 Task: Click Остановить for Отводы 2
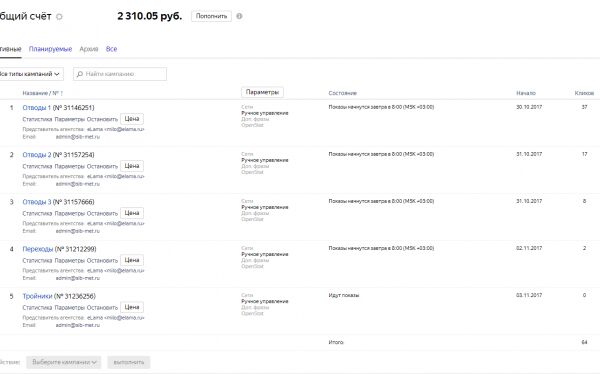102,166
